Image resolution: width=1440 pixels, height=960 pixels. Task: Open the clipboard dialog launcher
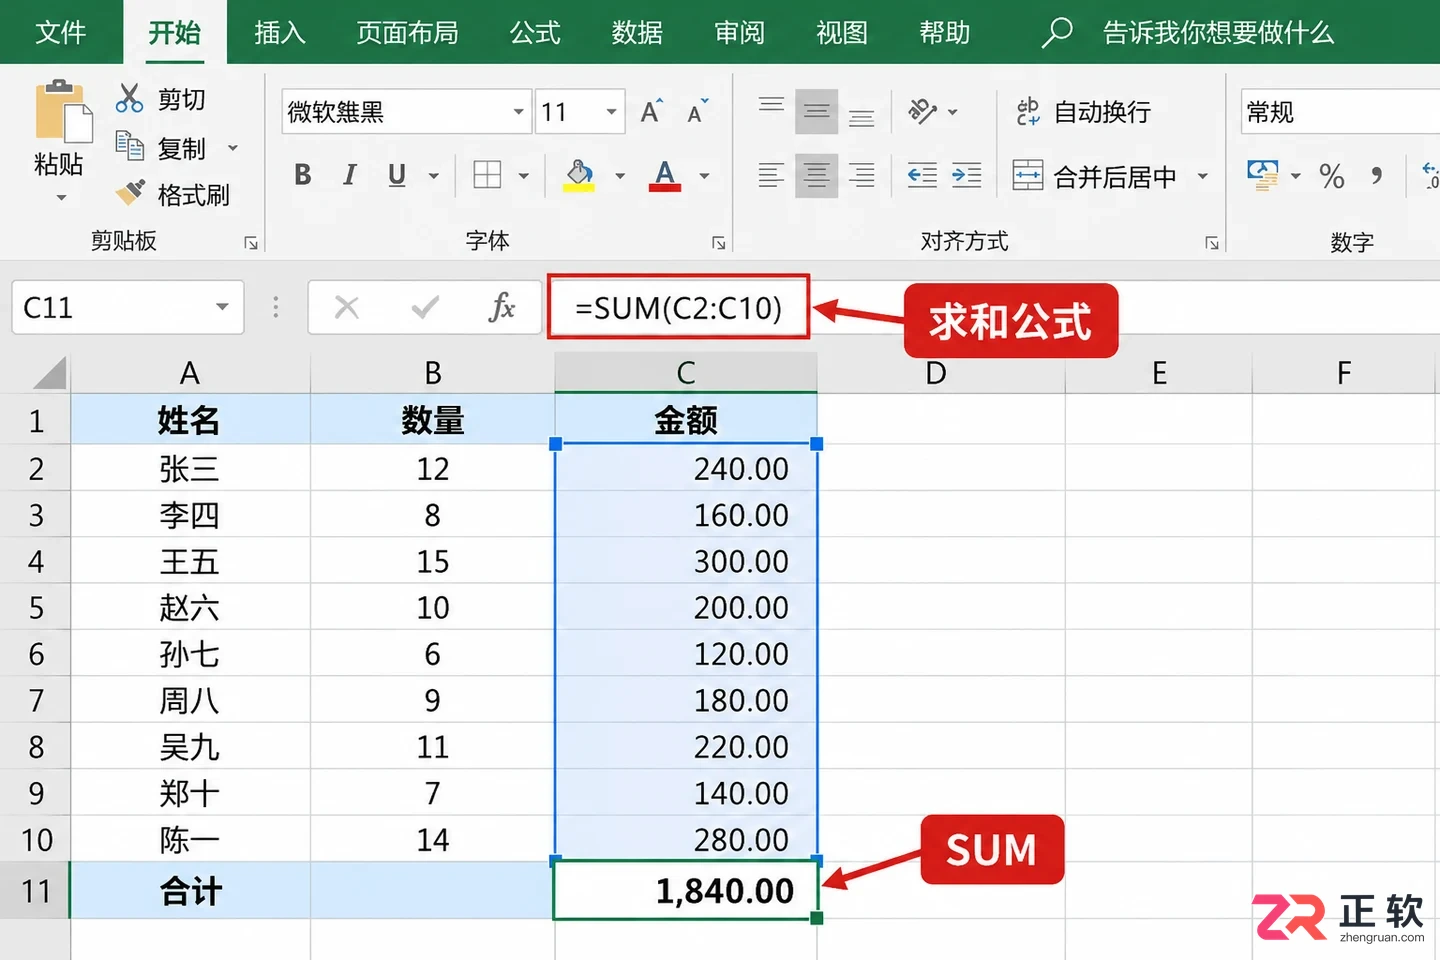pos(251,243)
